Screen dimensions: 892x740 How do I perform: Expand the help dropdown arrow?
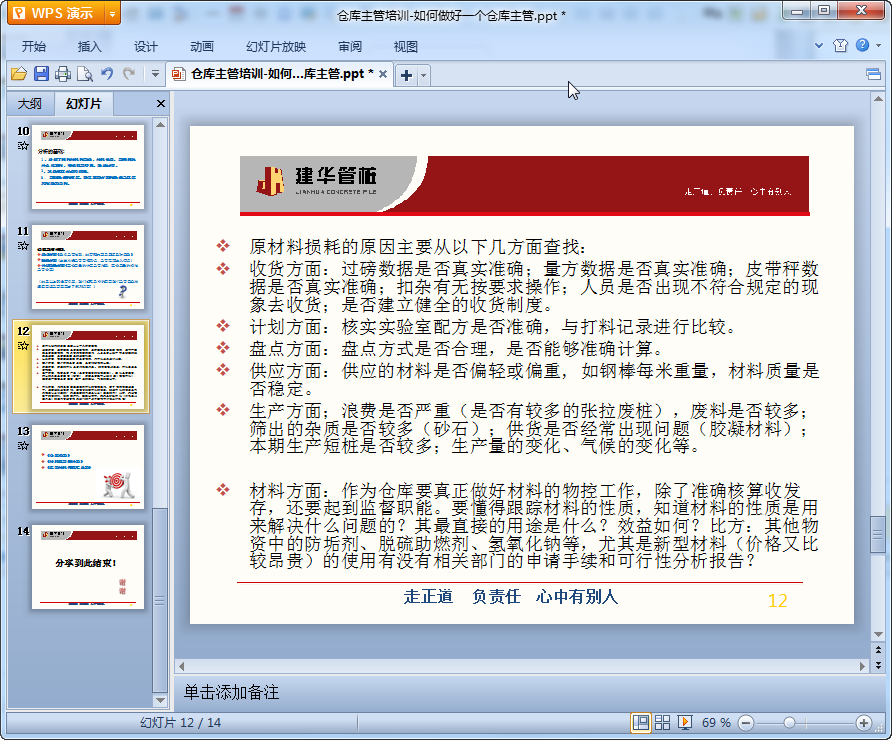point(878,46)
